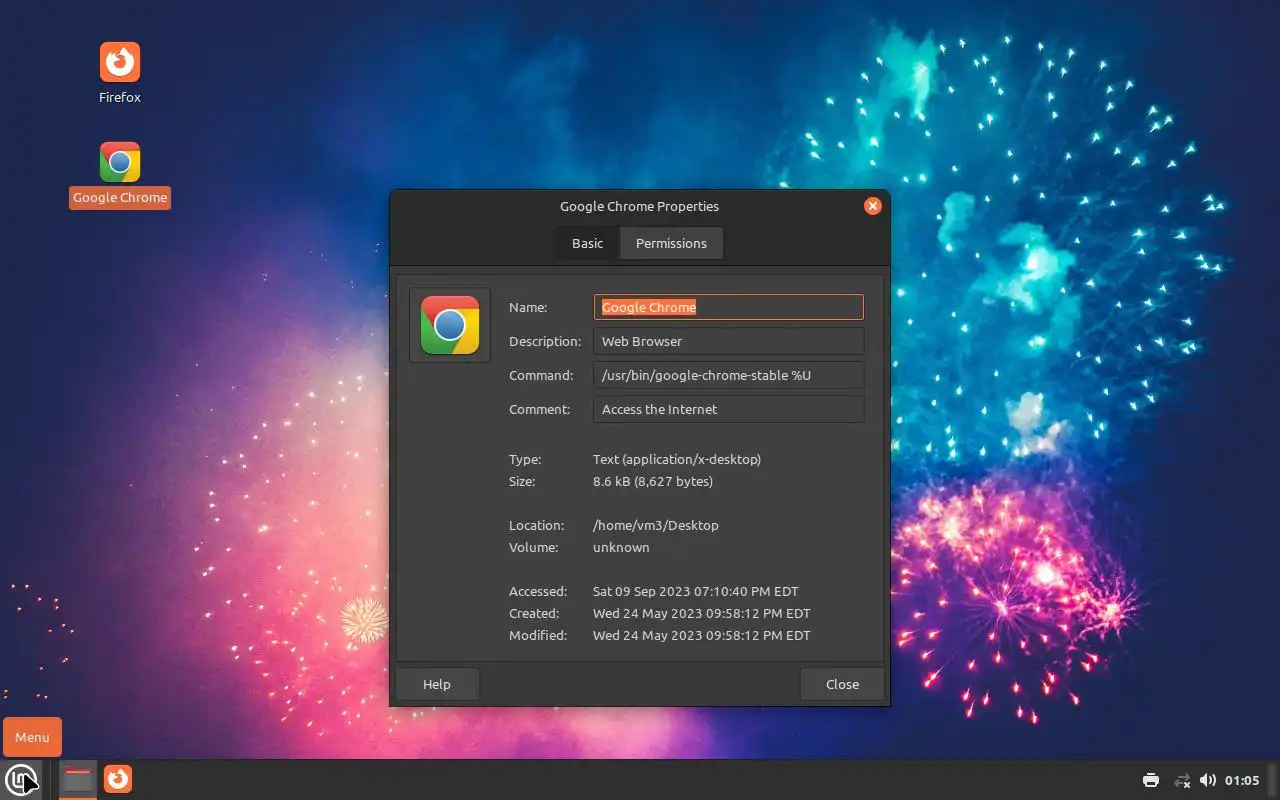Click the Type value Text (application/x-desktop)
Image resolution: width=1280 pixels, height=800 pixels.
click(677, 459)
